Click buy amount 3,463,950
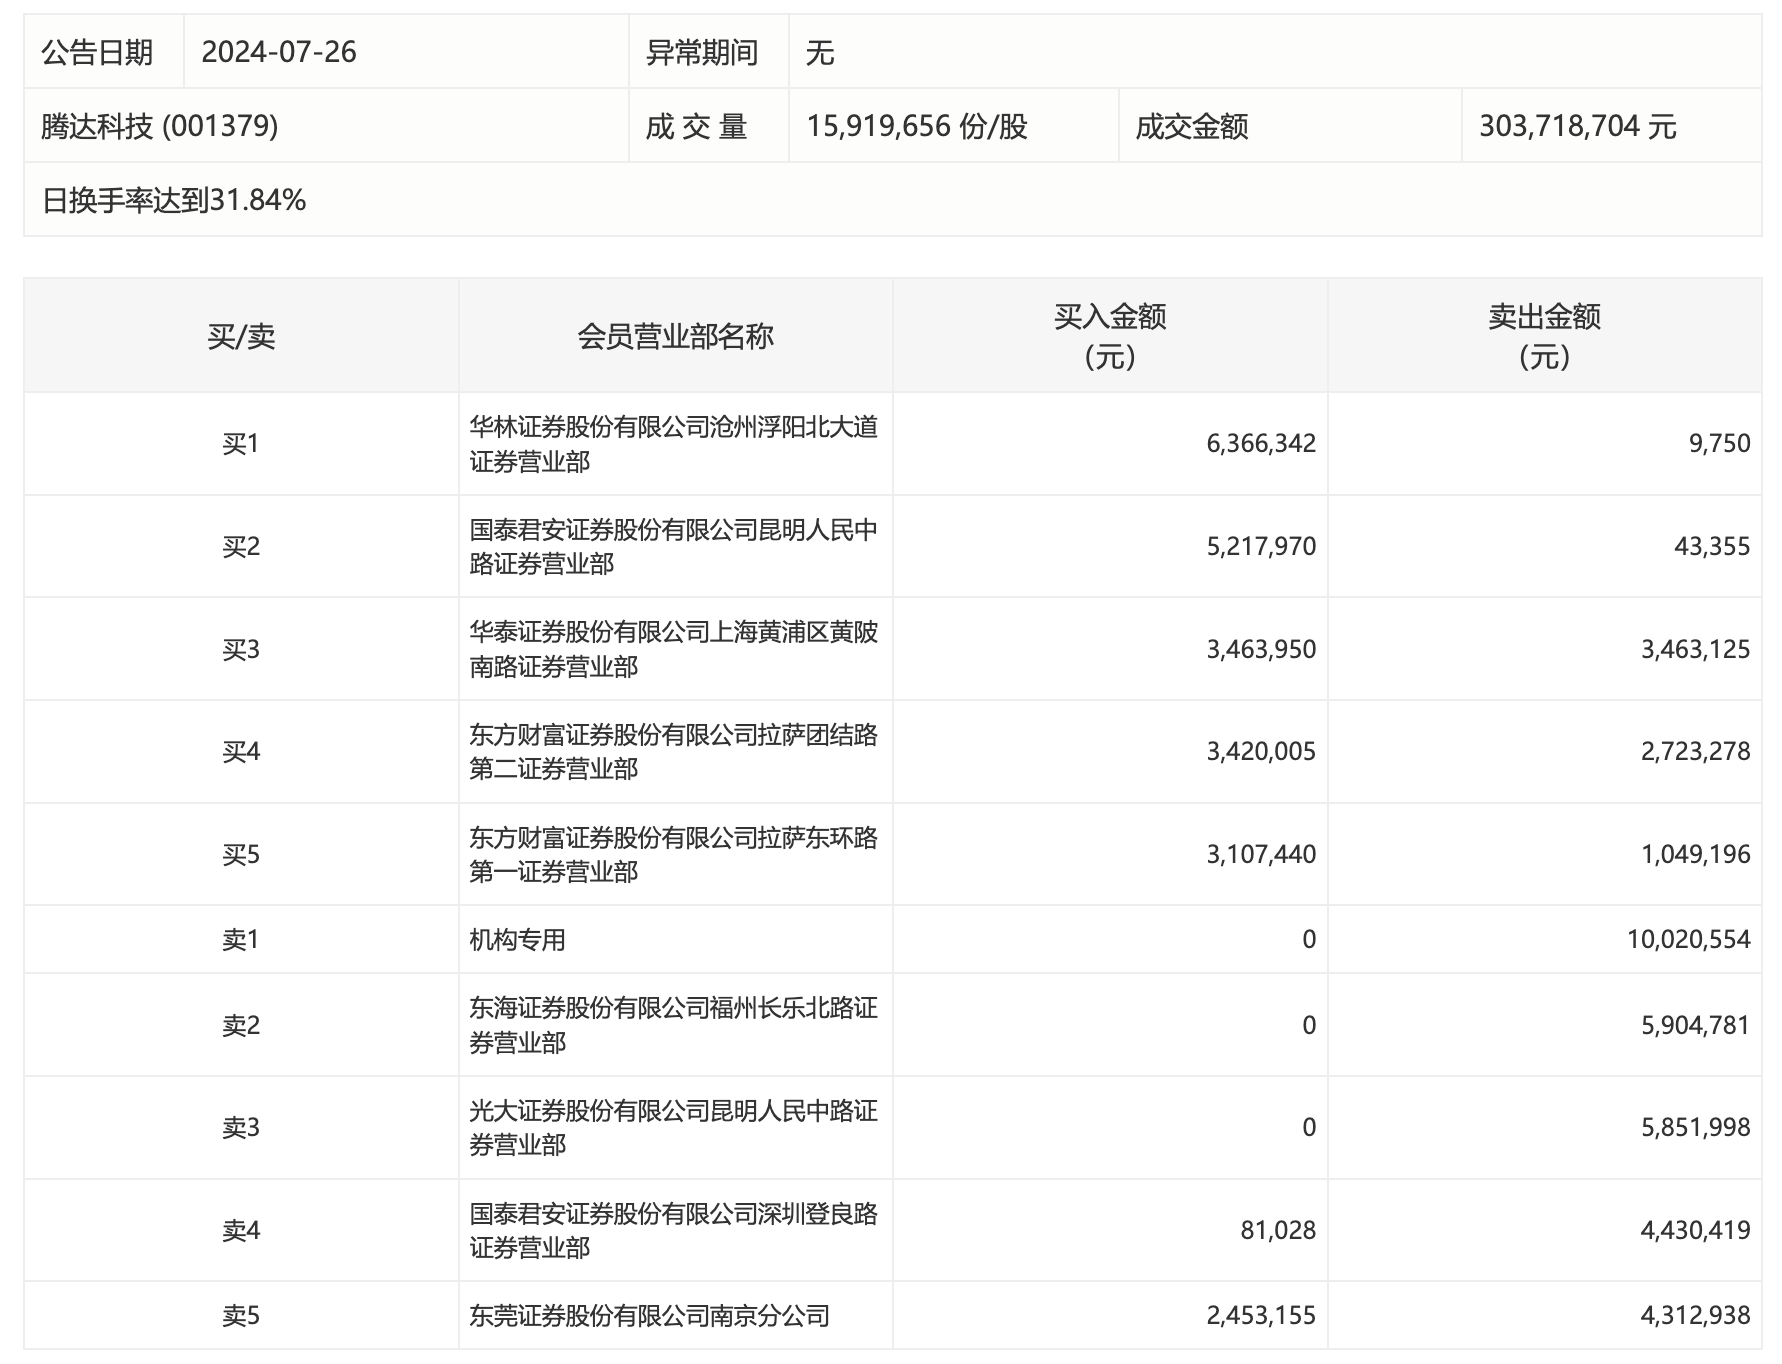The width and height of the screenshot is (1782, 1364). point(1261,649)
